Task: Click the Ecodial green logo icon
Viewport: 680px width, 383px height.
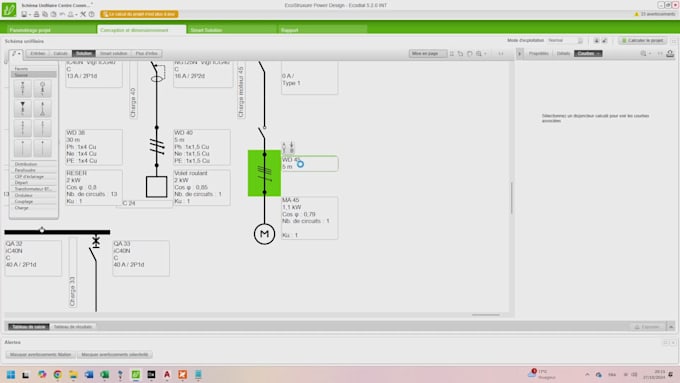Action: point(9,10)
